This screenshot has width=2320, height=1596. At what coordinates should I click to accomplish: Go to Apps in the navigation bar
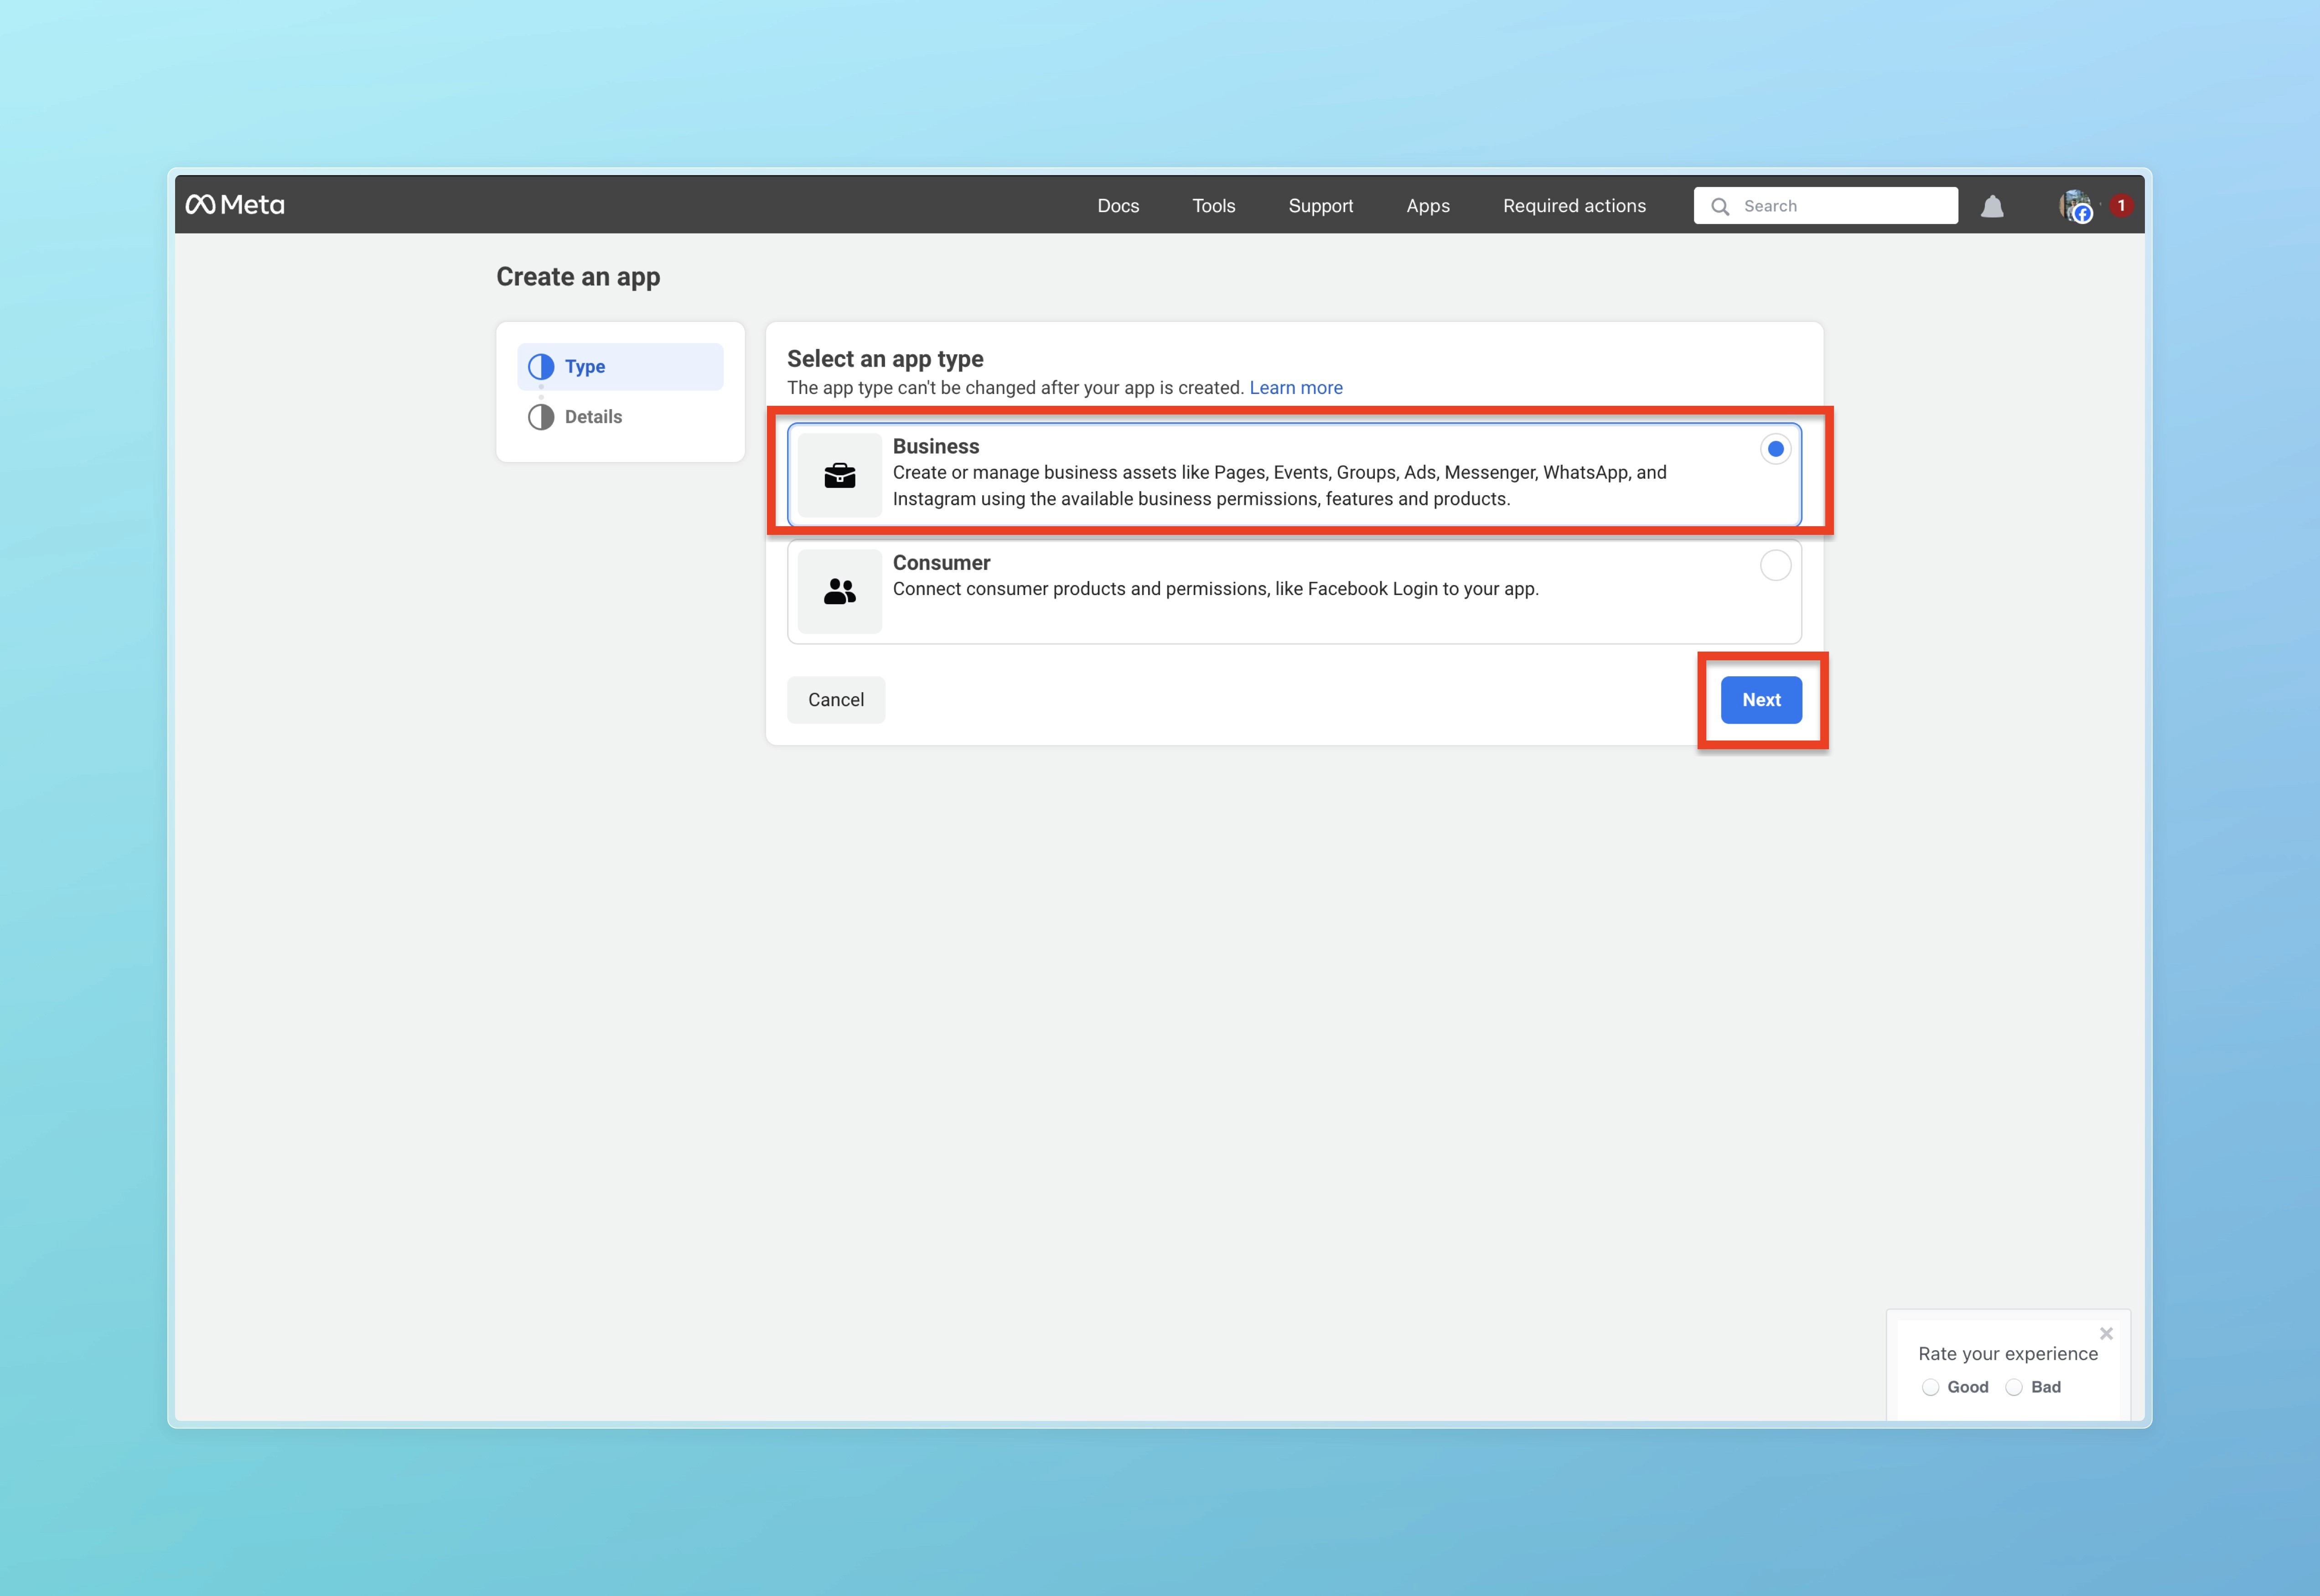point(1427,206)
